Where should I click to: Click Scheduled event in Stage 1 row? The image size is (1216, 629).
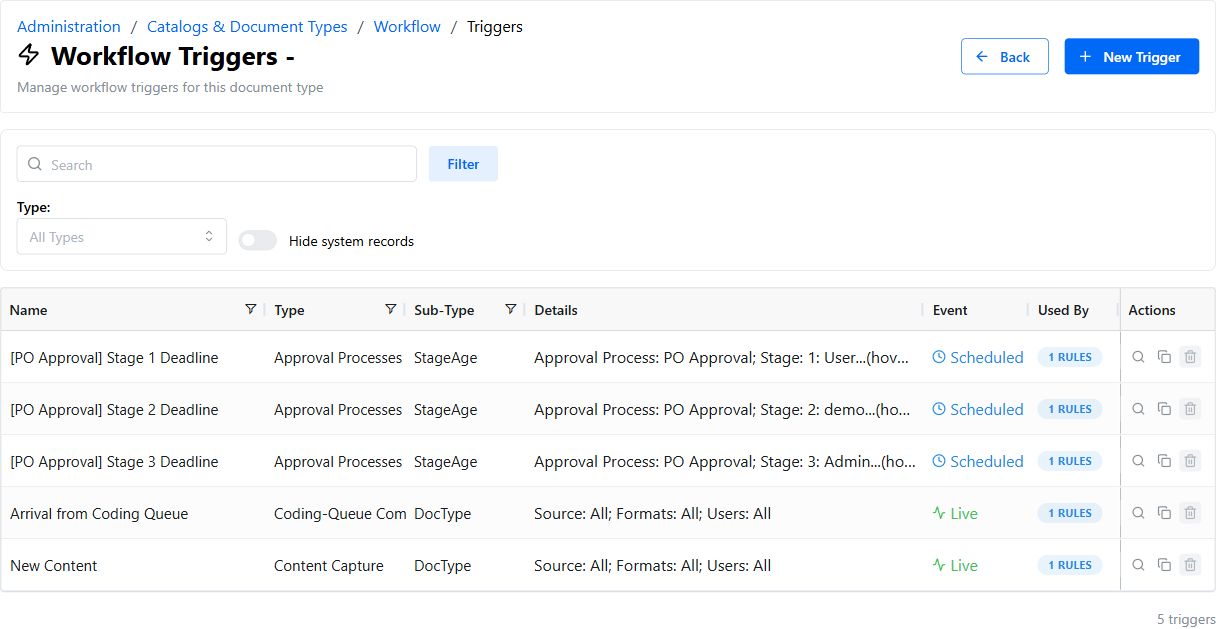pyautogui.click(x=978, y=358)
